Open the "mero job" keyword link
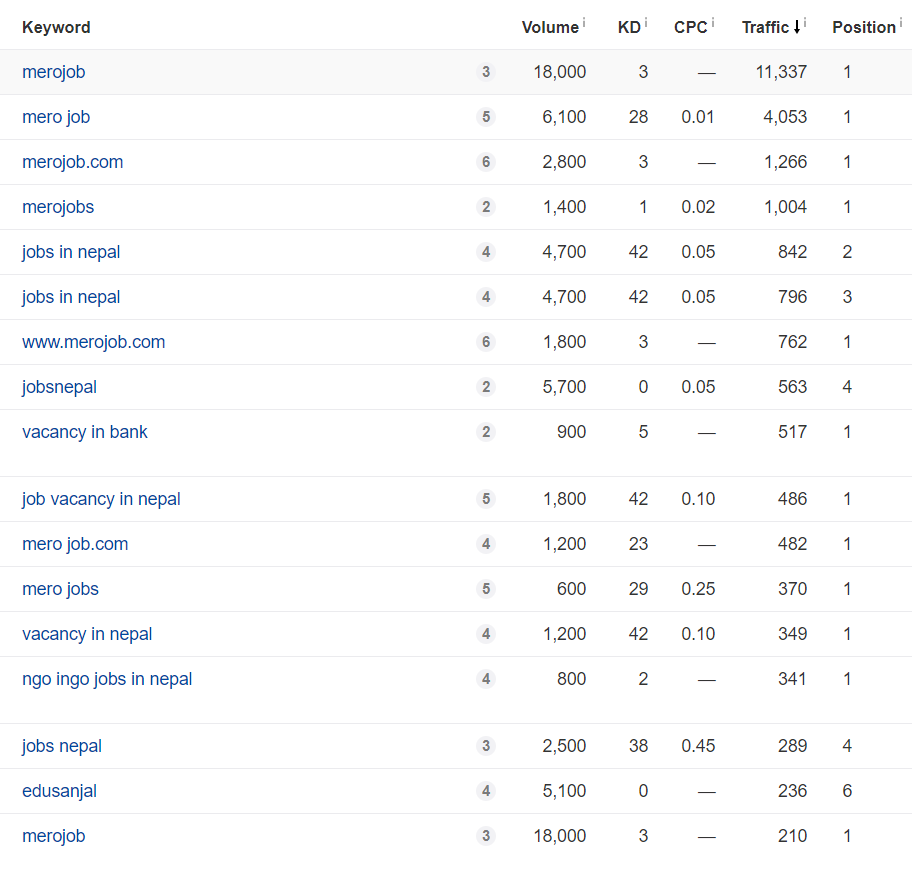912x872 pixels. (x=56, y=117)
